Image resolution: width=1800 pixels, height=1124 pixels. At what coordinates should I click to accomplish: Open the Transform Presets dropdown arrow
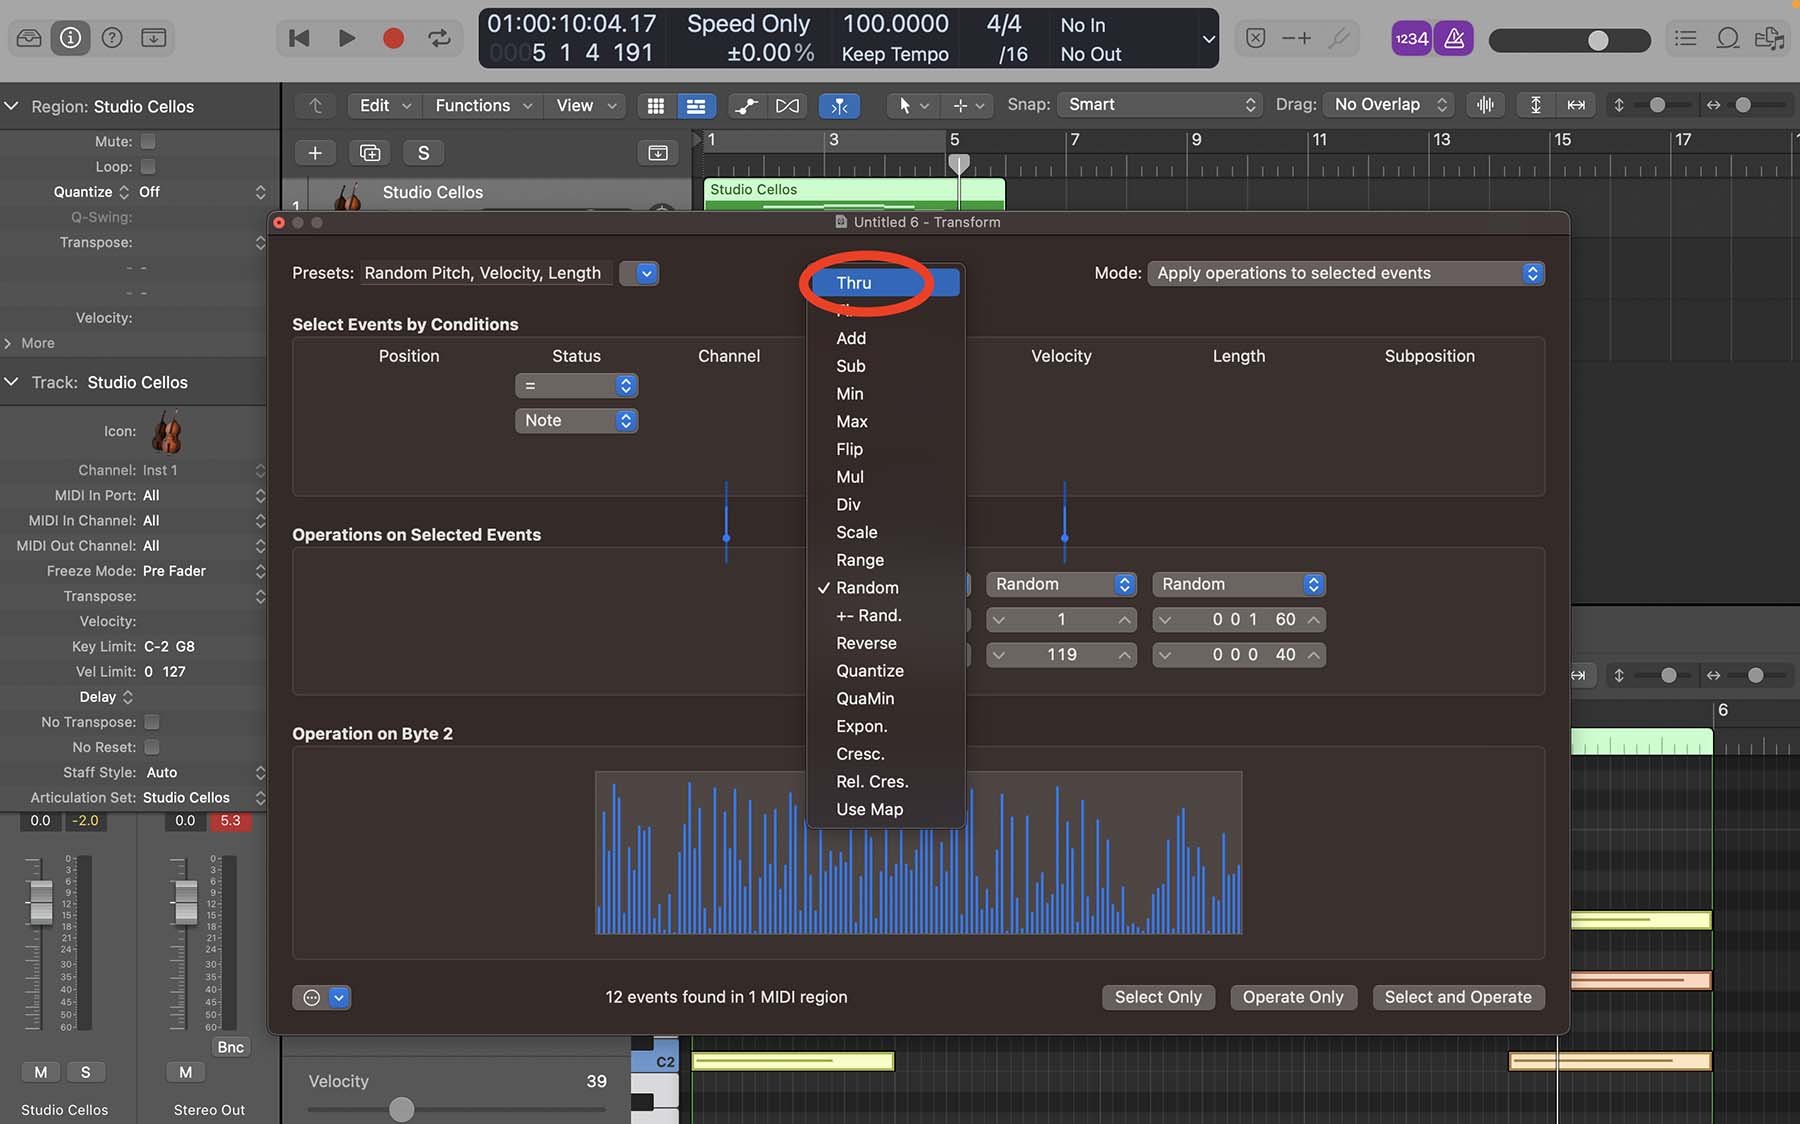click(646, 273)
